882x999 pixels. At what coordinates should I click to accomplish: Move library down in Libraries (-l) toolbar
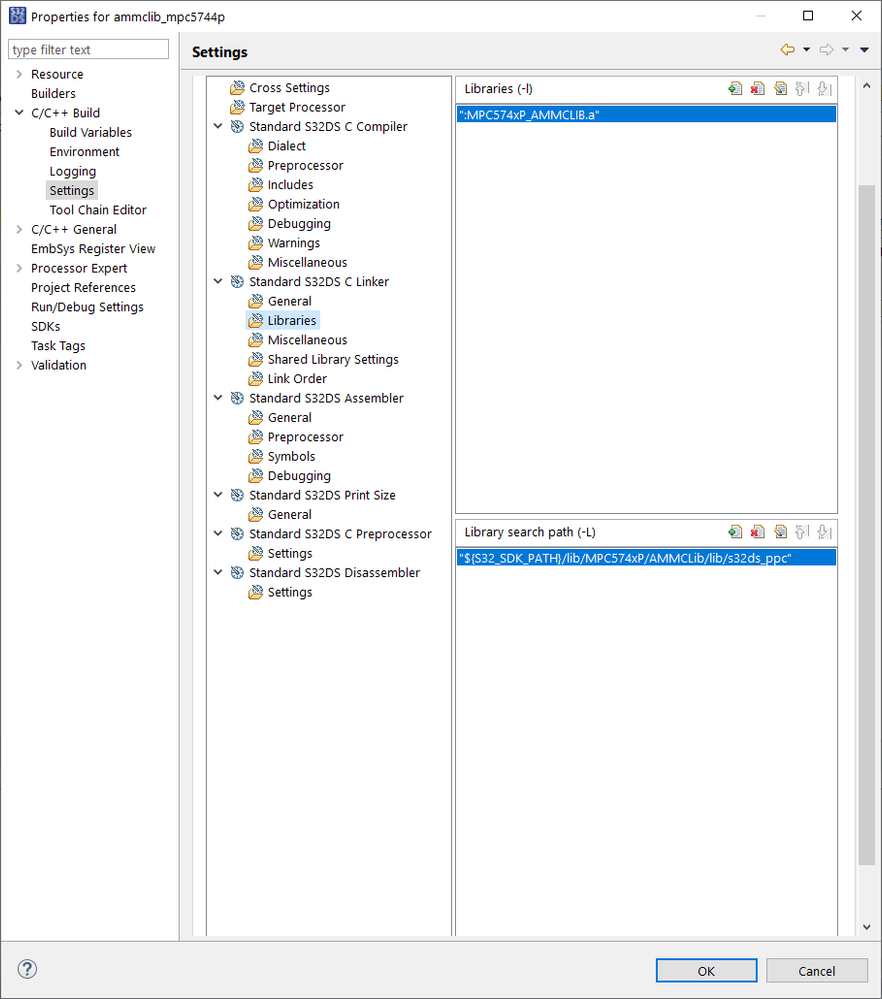click(x=825, y=89)
